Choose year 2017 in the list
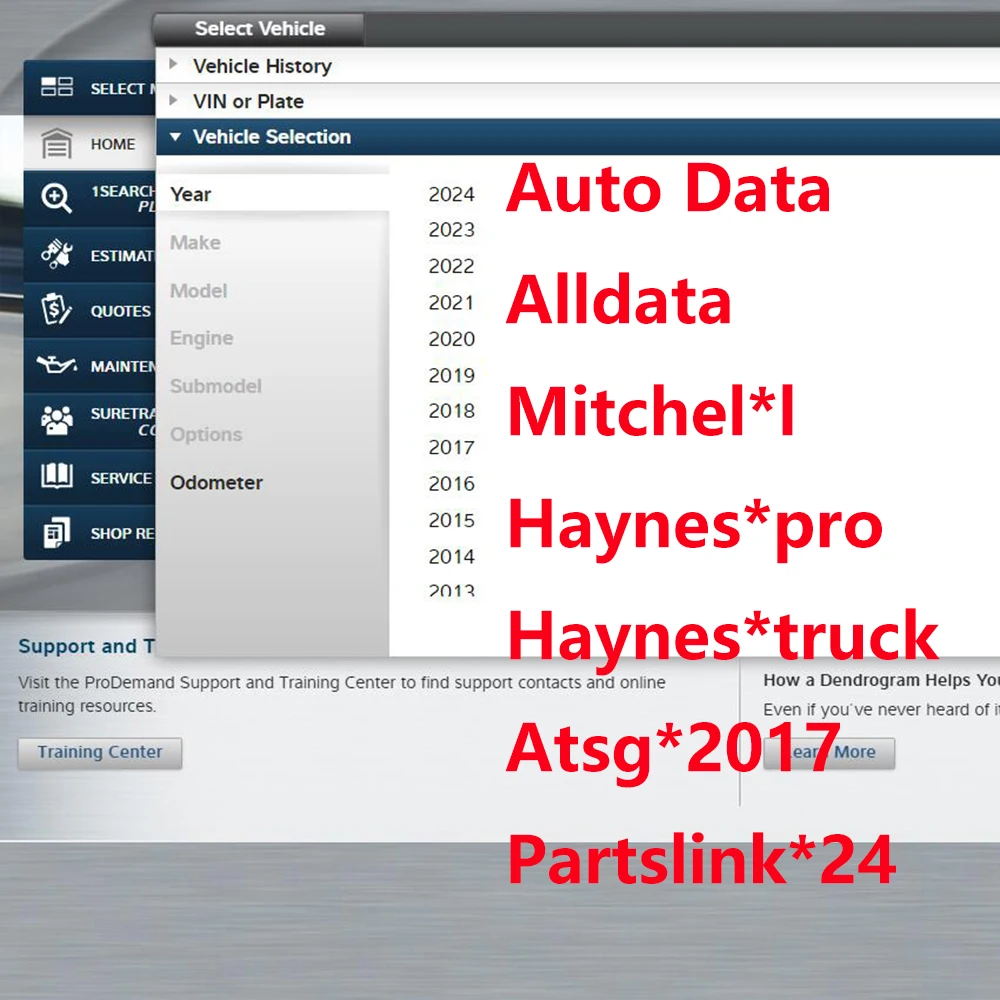Image resolution: width=1000 pixels, height=1000 pixels. [x=452, y=447]
